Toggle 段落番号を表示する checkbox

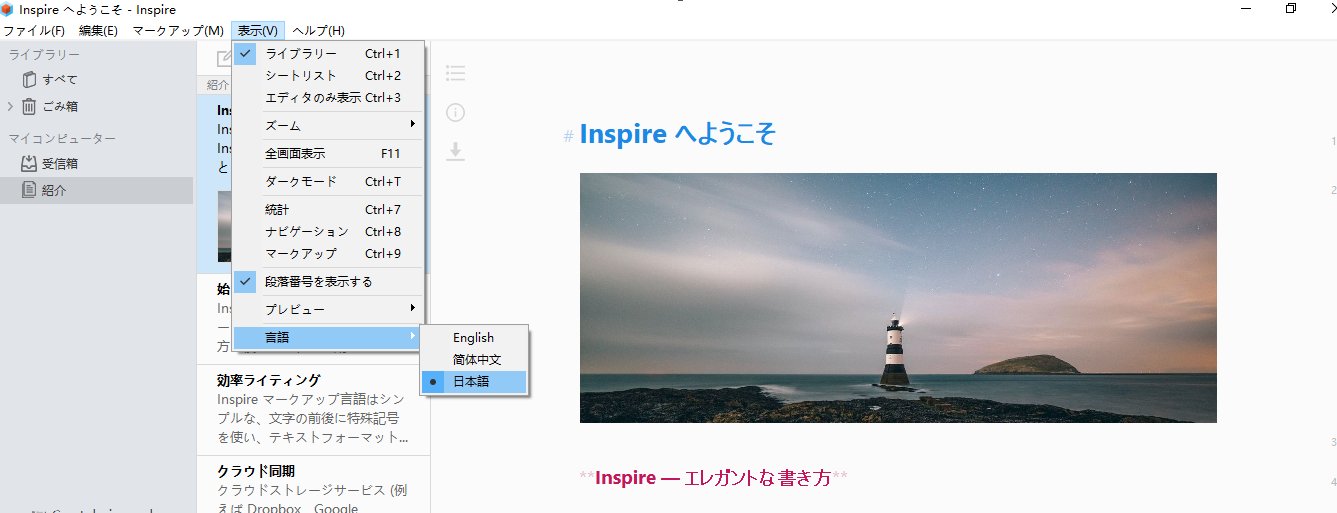point(328,282)
